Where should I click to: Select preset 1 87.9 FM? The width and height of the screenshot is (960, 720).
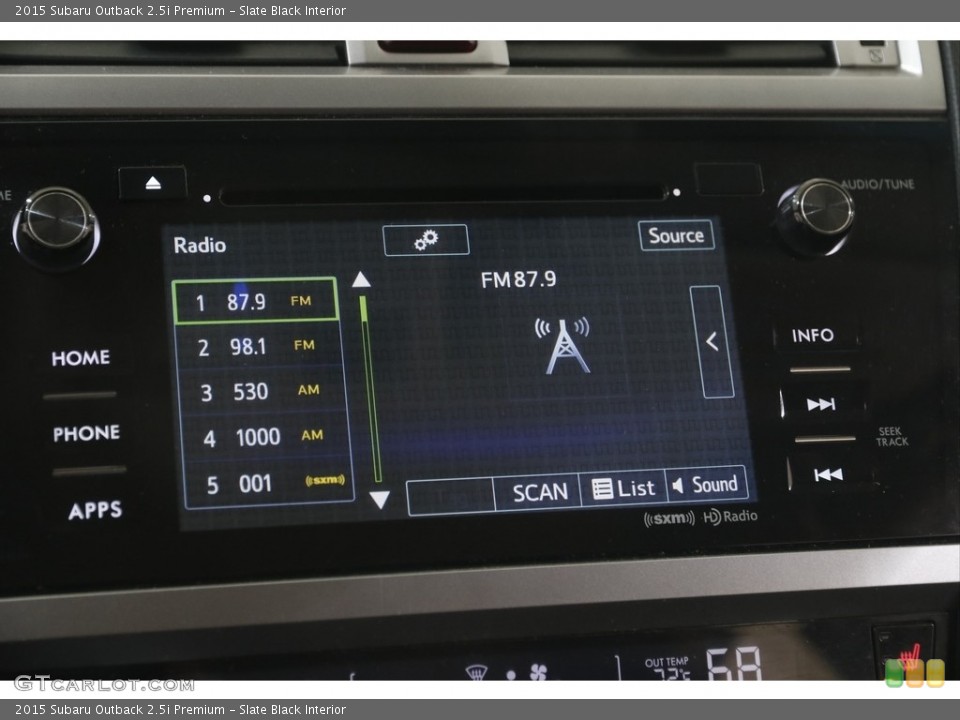[255, 301]
